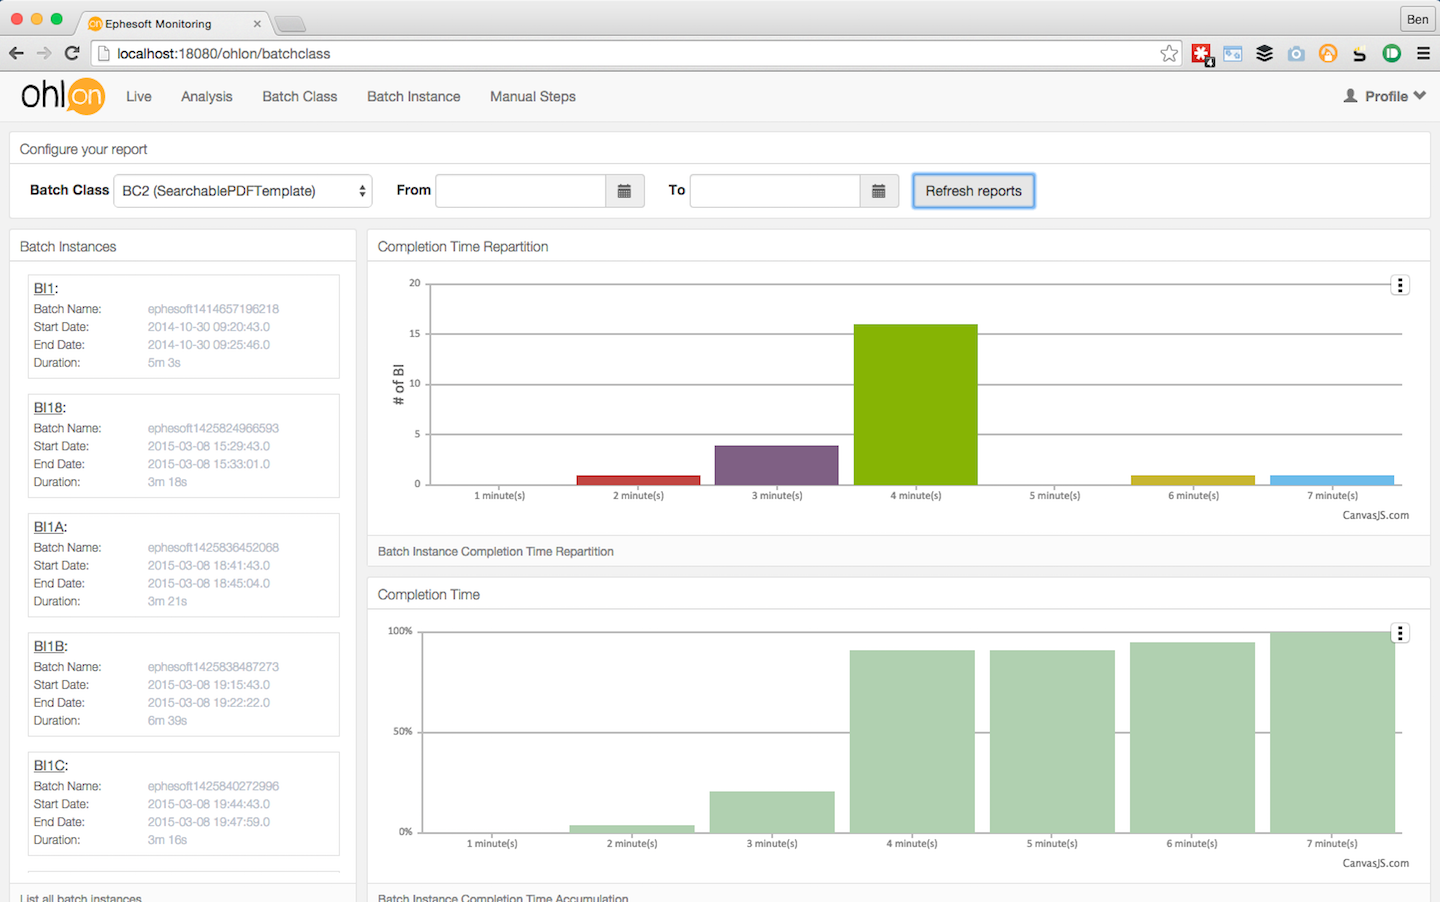The width and height of the screenshot is (1440, 902).
Task: Open options menu on Completion Time chart
Action: pyautogui.click(x=1400, y=632)
